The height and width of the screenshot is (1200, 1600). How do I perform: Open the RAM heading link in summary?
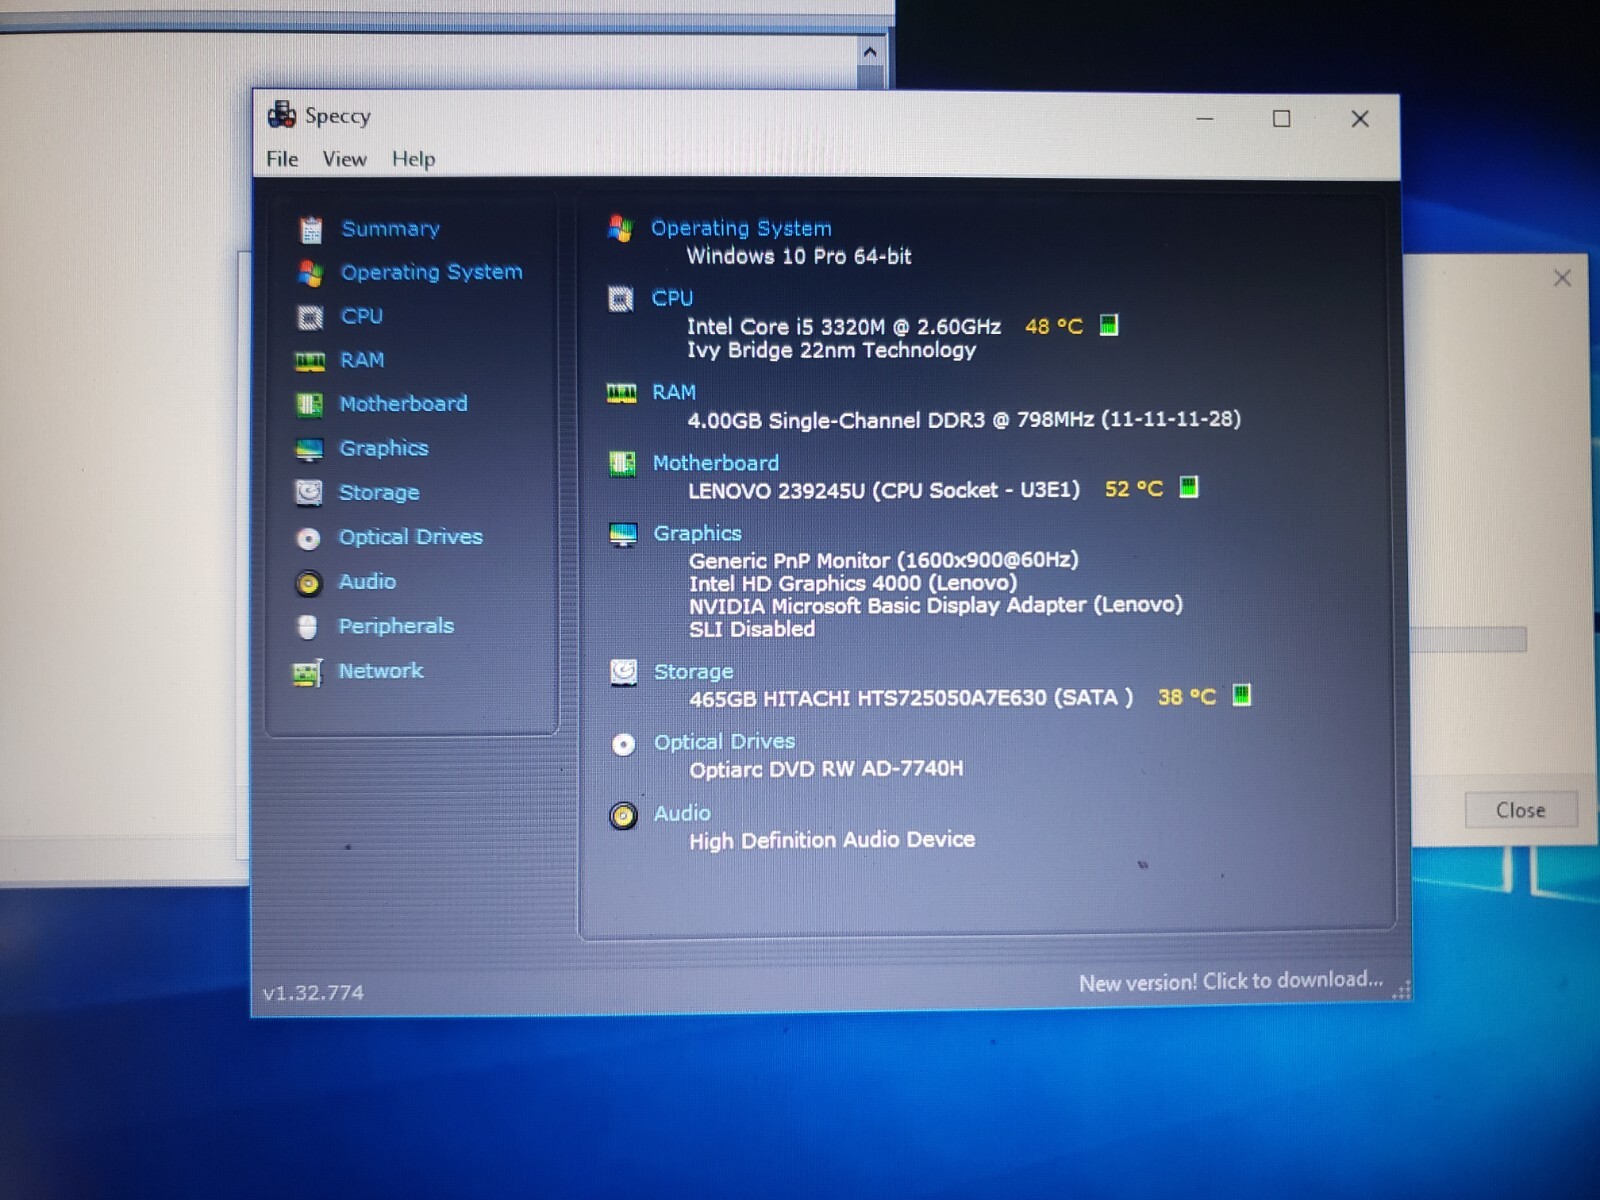(x=673, y=392)
